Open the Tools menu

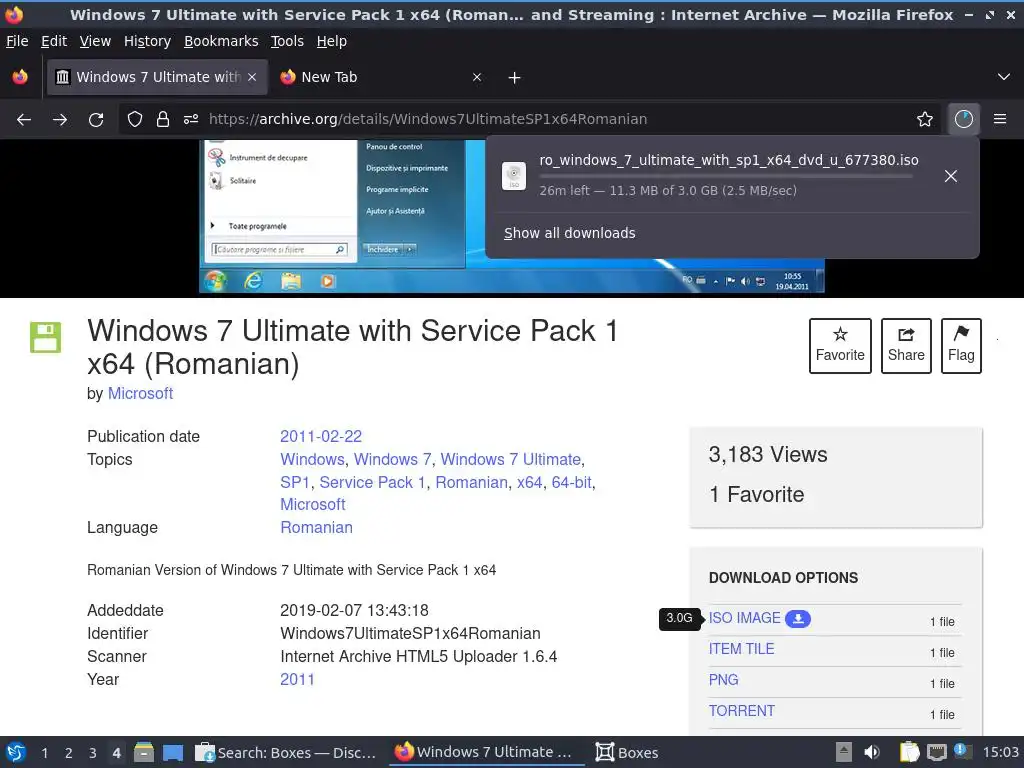[287, 41]
